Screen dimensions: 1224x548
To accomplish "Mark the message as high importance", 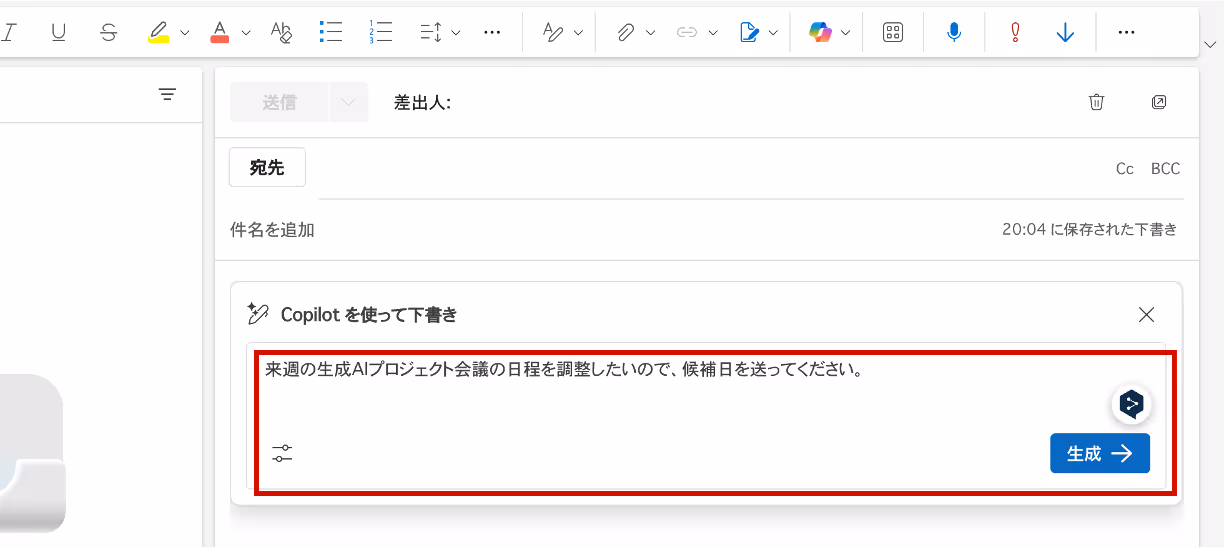I will 1015,32.
